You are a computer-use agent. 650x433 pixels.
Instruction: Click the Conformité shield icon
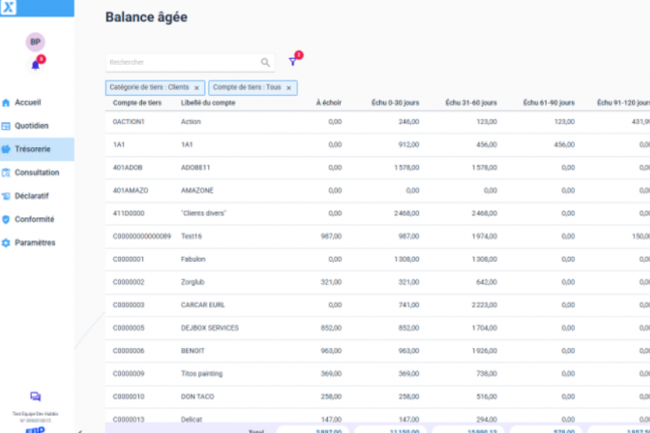tap(6, 219)
